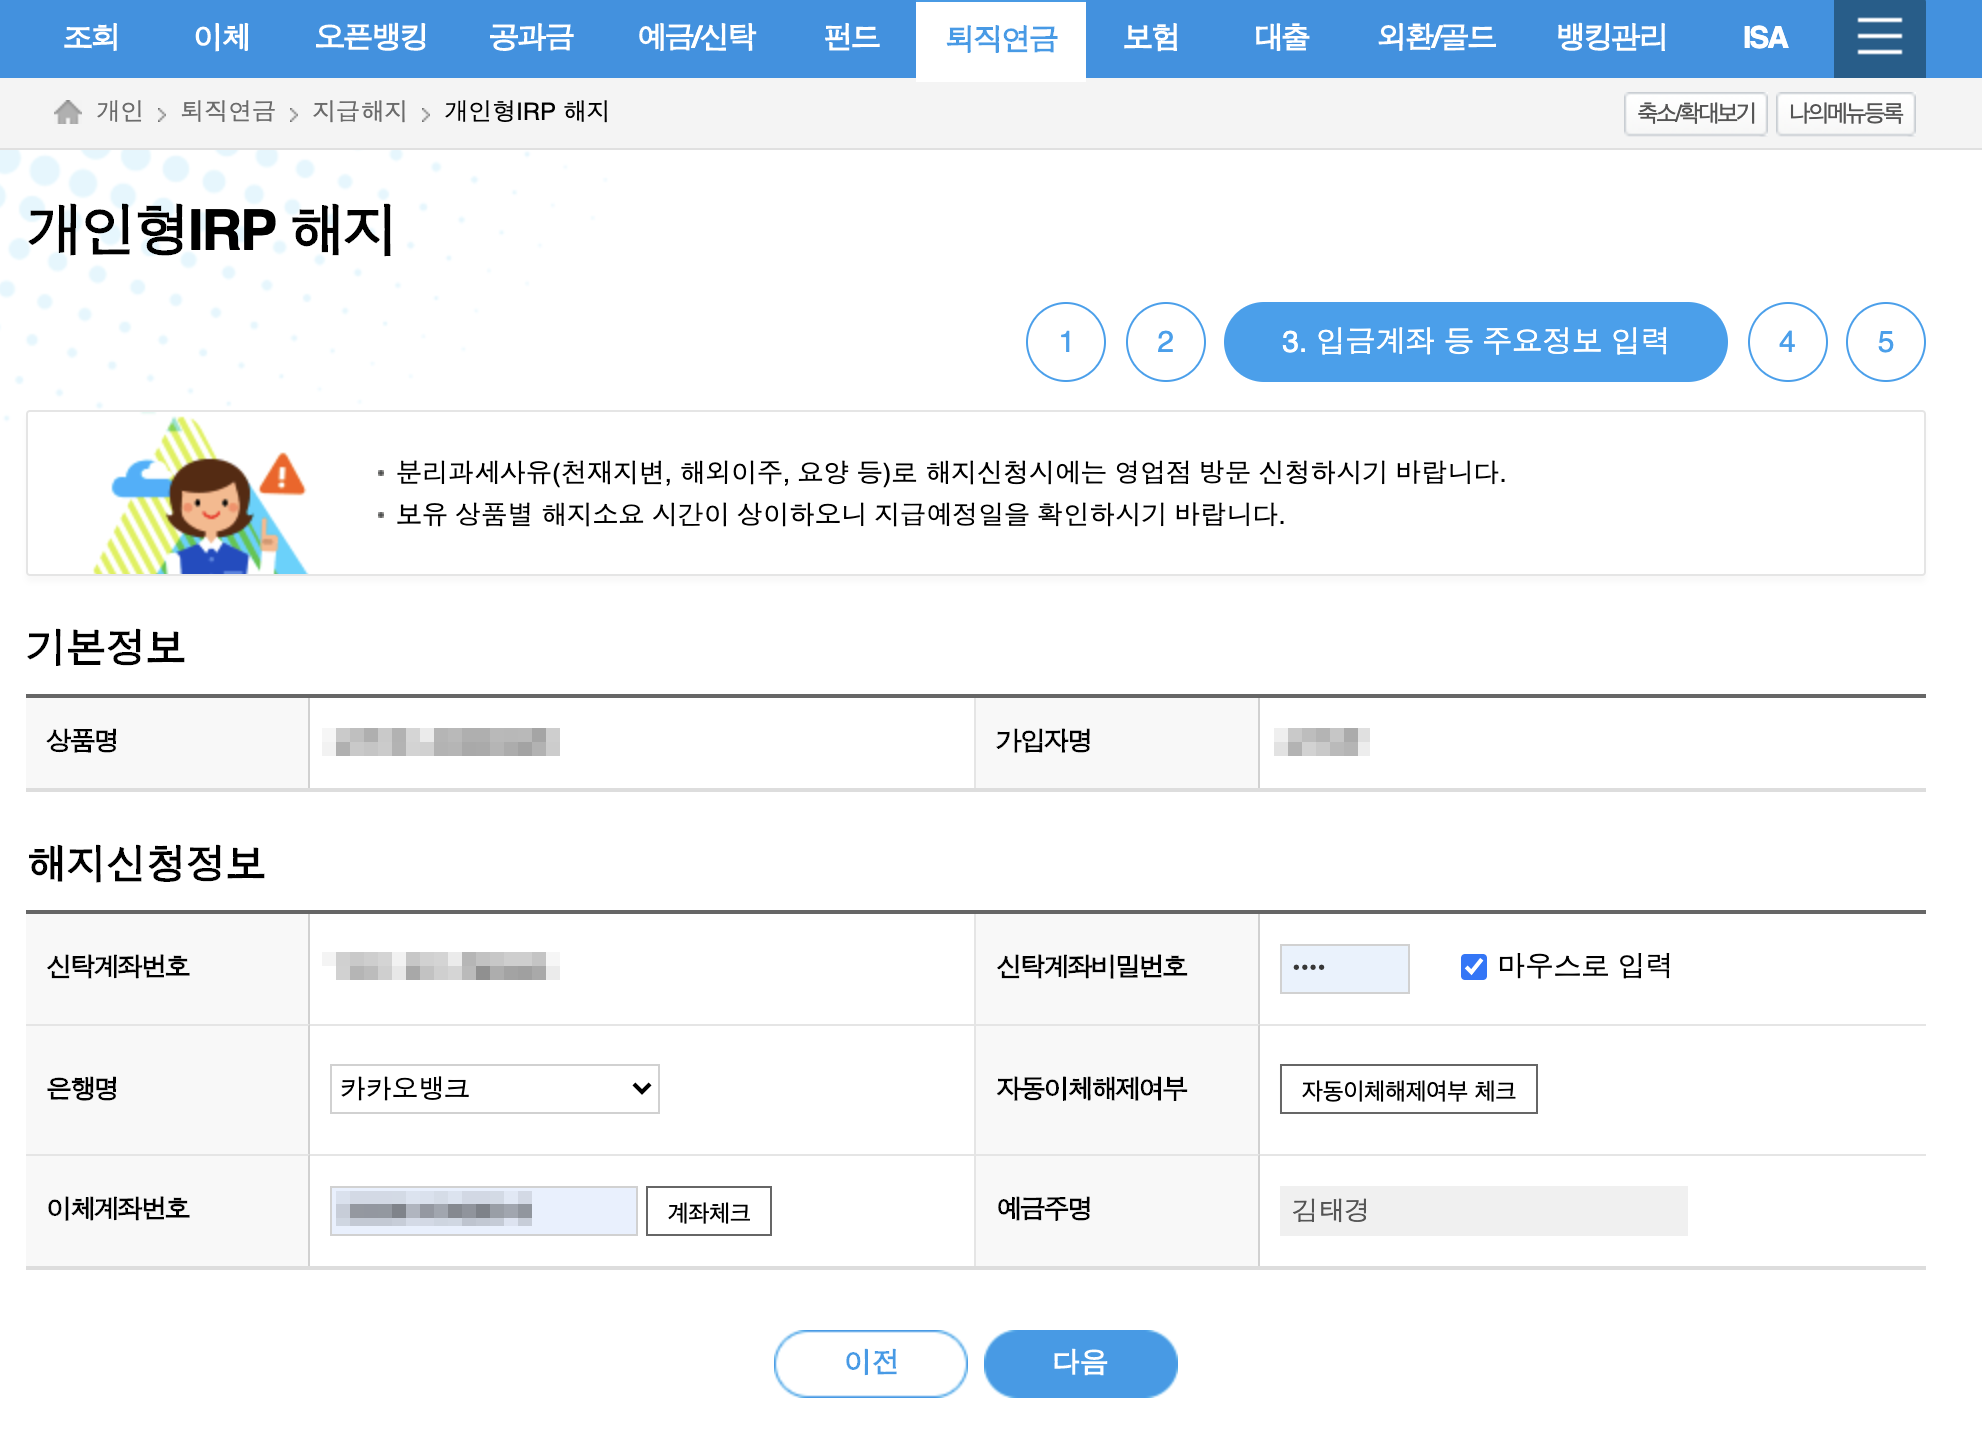
Task: Click the 축소/확대보기 button
Action: point(1695,113)
